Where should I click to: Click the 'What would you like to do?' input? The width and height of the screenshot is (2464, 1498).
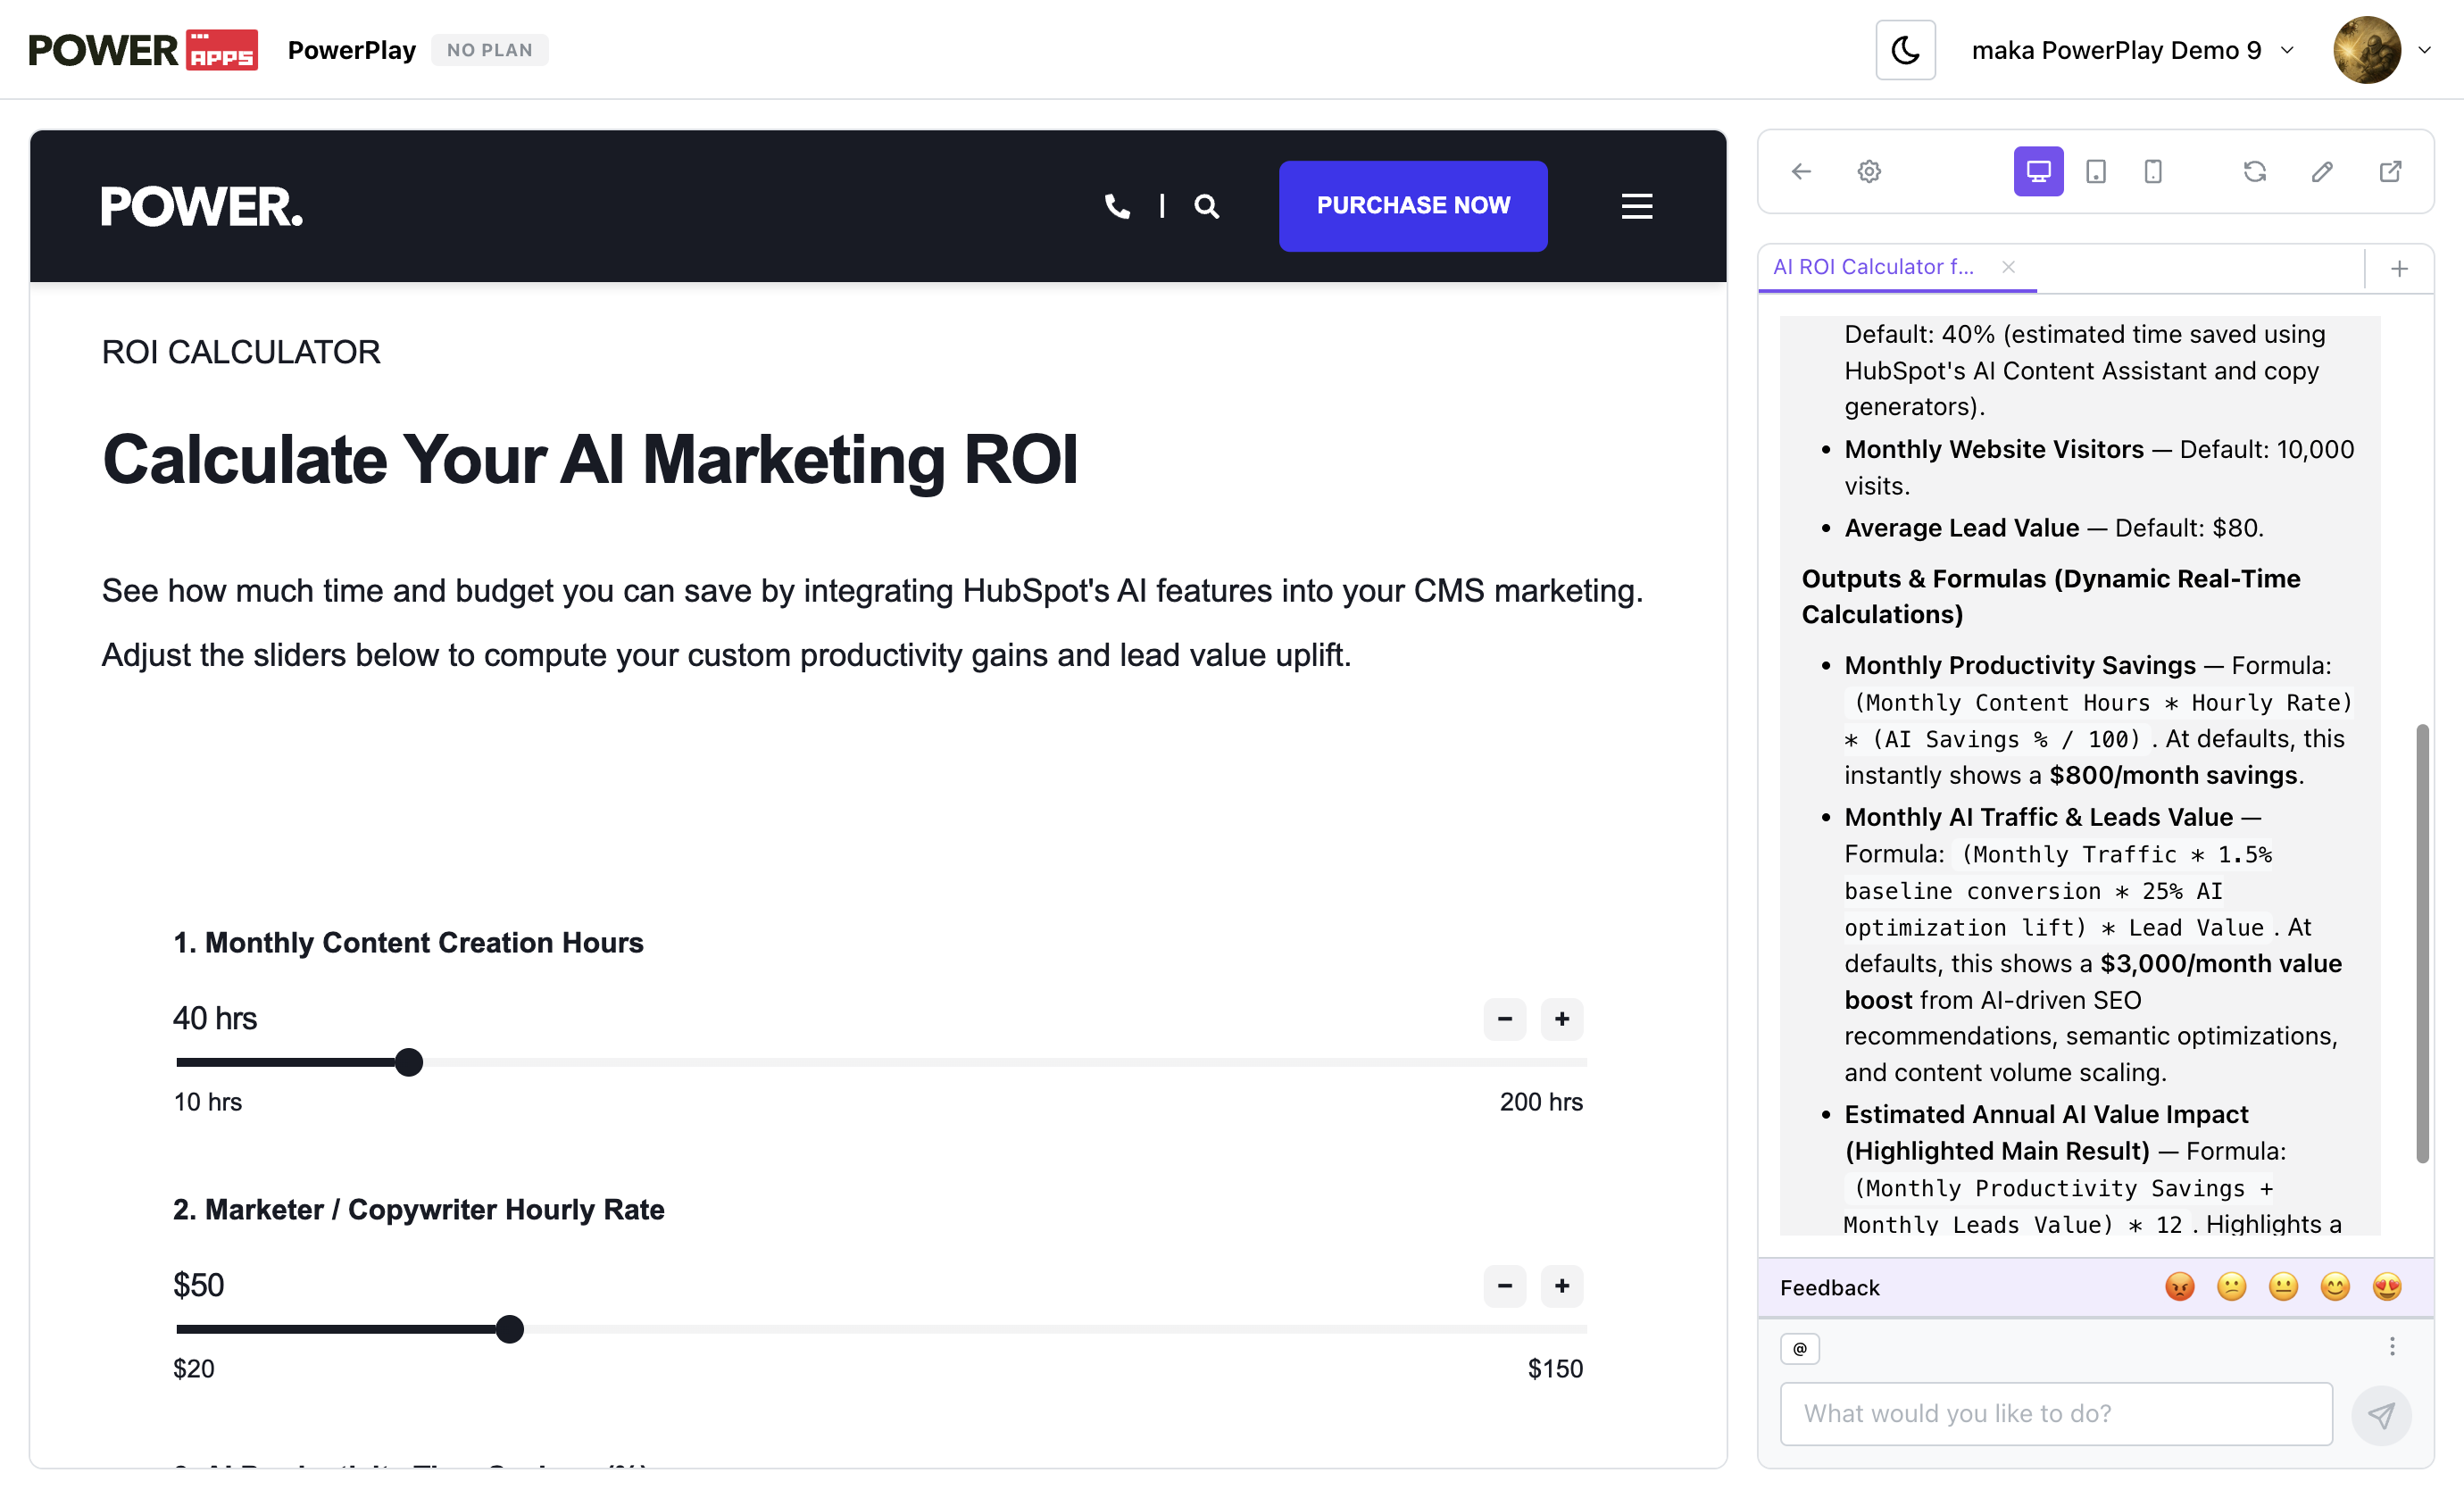pos(2056,1414)
